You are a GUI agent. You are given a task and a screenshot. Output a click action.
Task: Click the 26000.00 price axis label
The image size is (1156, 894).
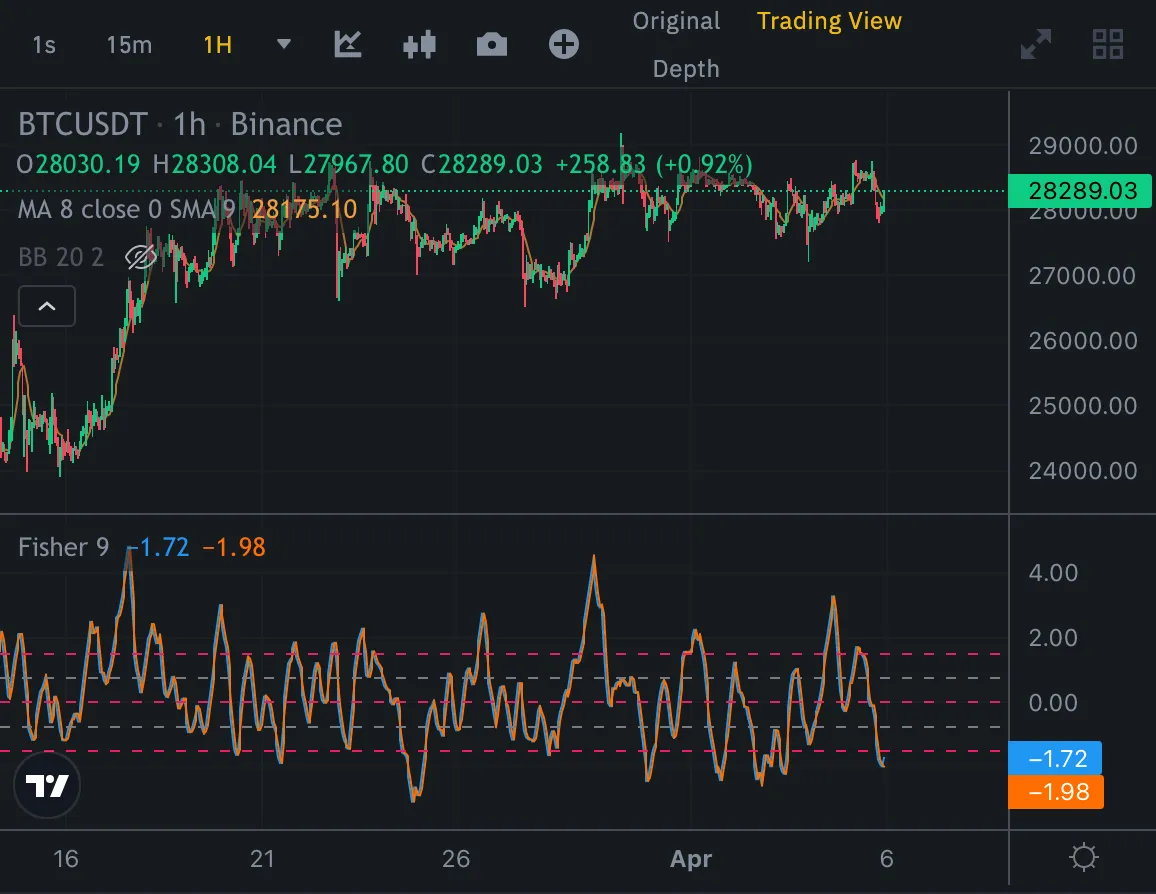(x=1083, y=341)
